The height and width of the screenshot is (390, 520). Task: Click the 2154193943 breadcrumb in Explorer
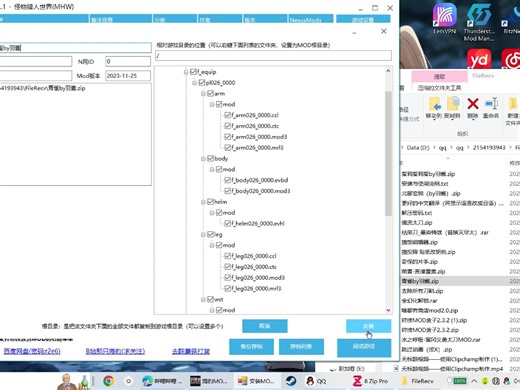click(489, 148)
